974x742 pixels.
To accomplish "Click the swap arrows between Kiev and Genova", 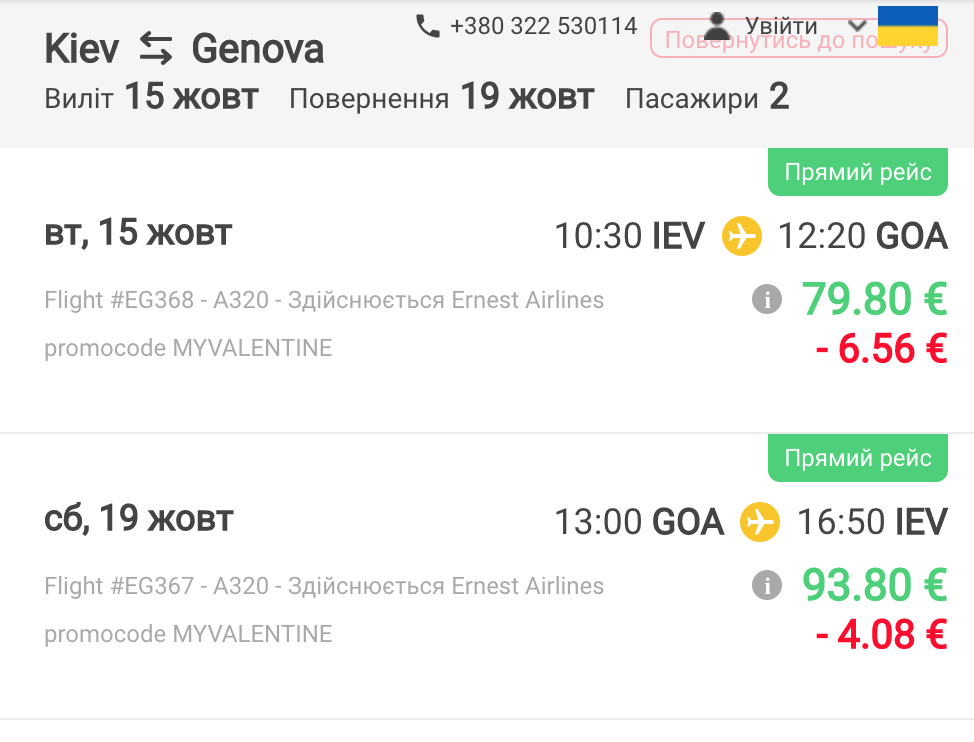I will click(156, 48).
